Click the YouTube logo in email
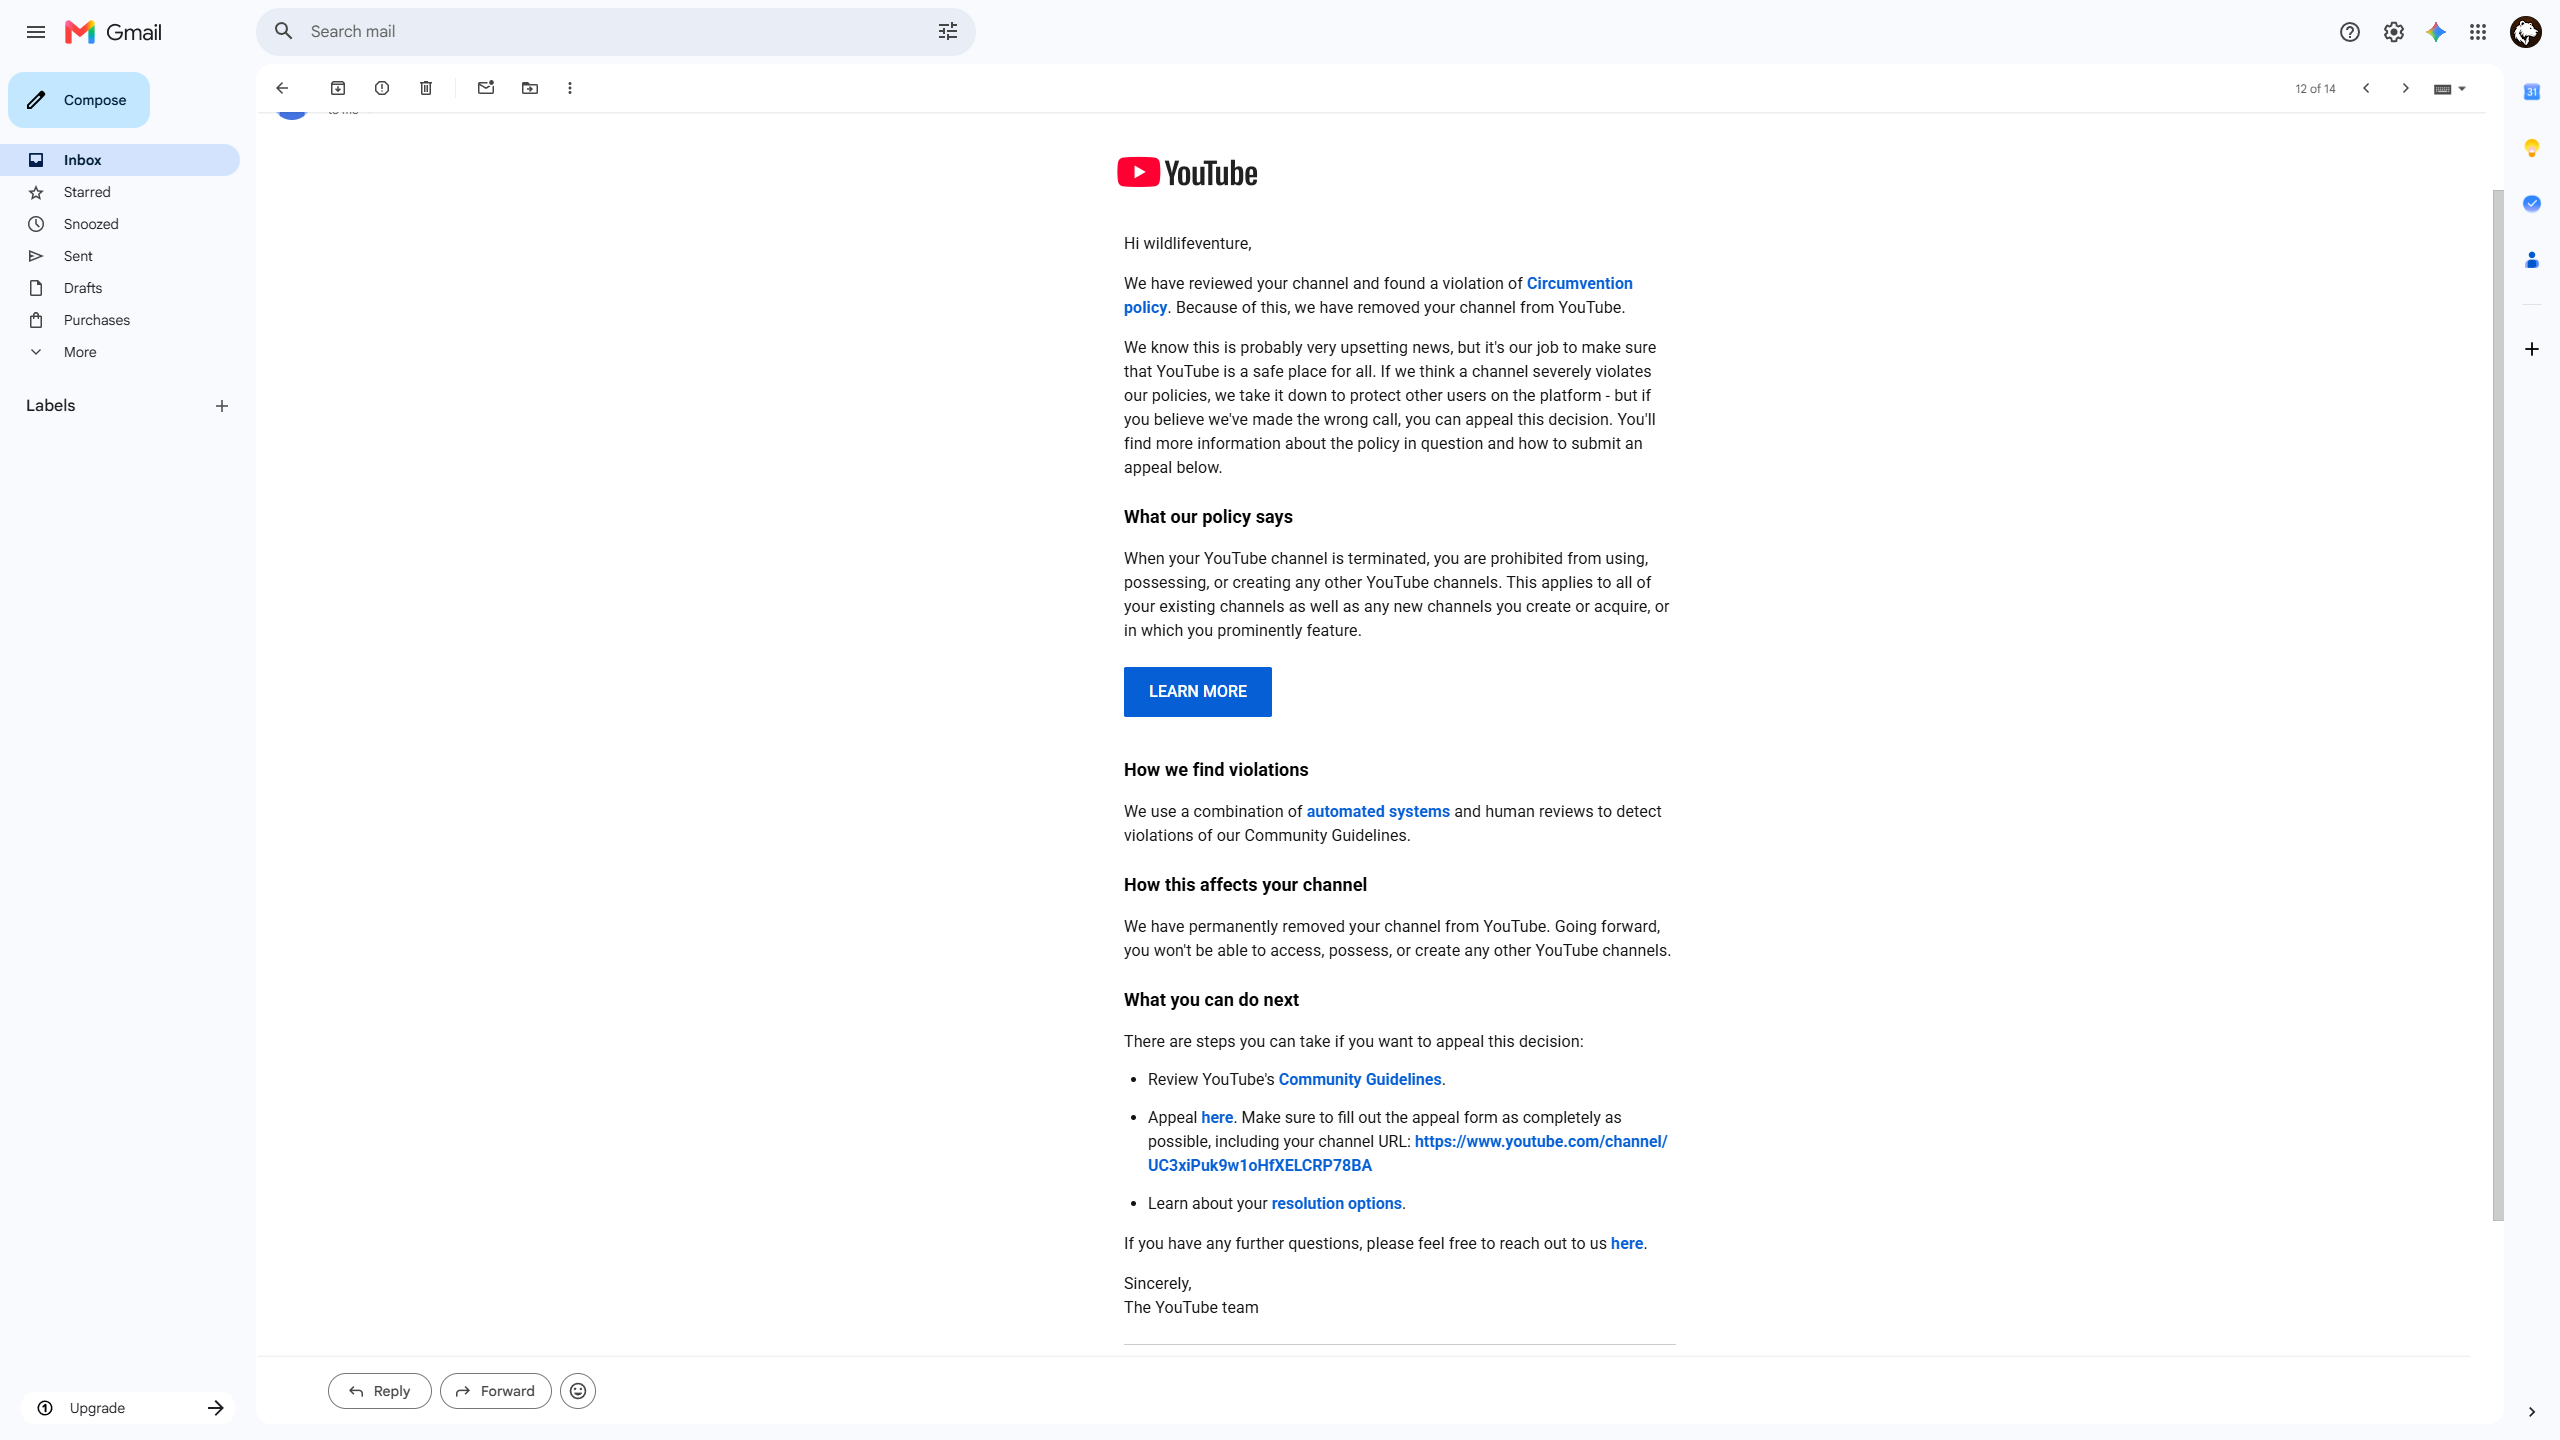Screen dimensions: 2560x1440 coord(1187,173)
